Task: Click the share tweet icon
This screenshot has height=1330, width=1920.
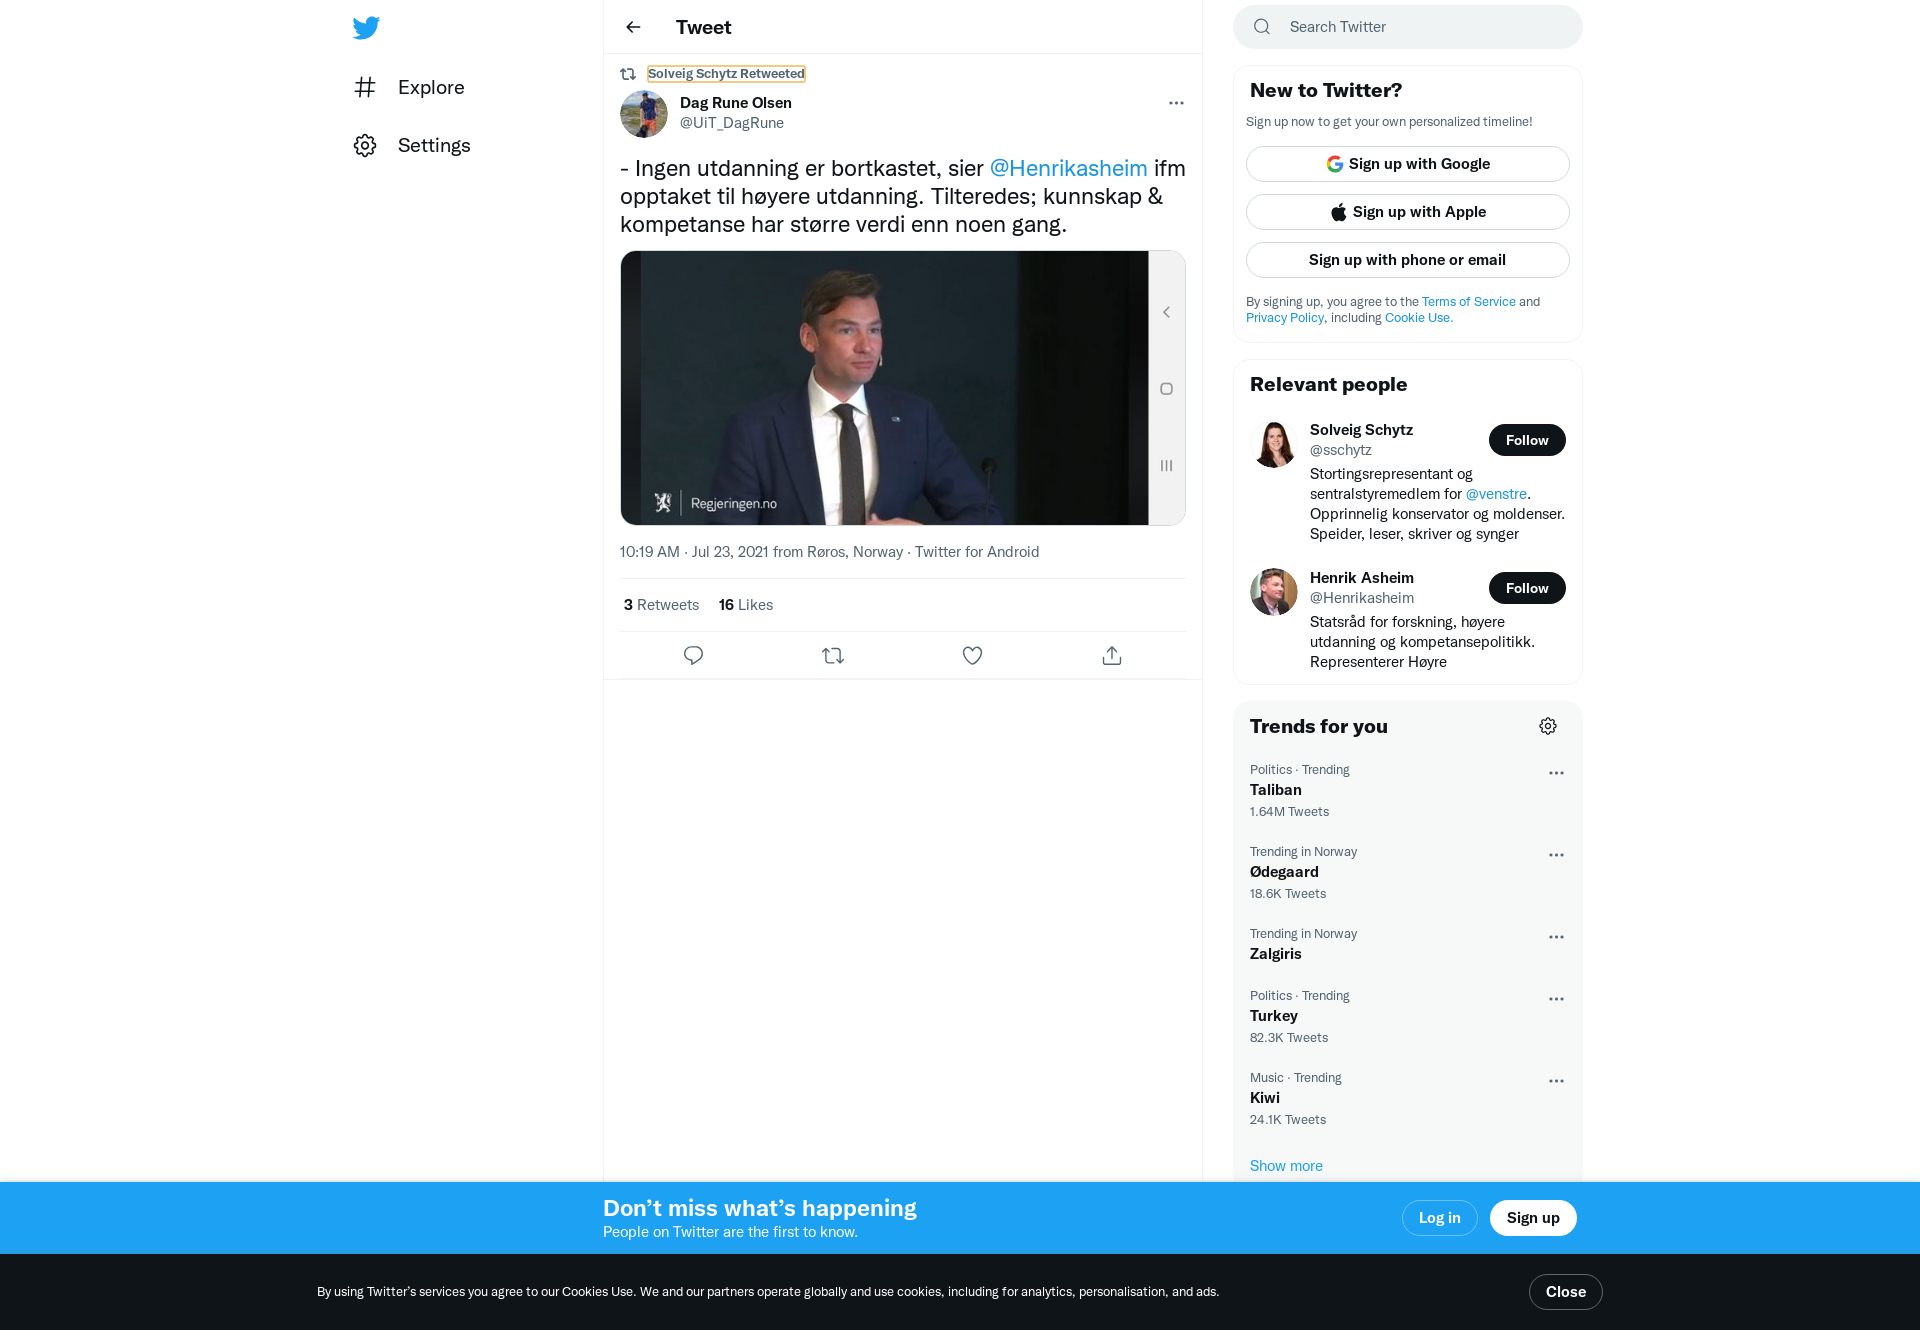Action: [1112, 656]
